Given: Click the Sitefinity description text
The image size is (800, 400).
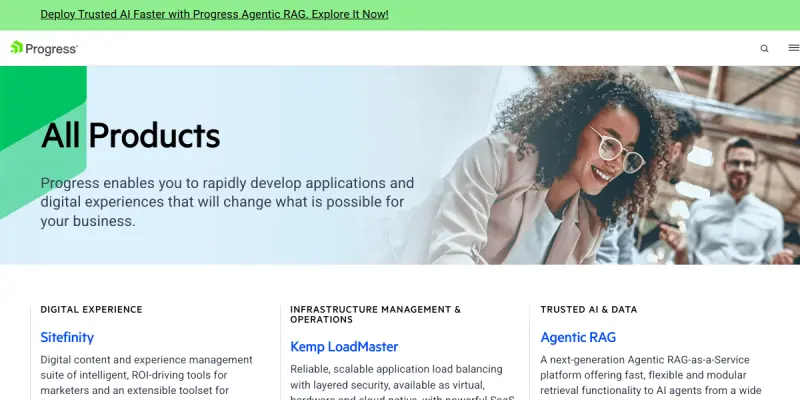Looking at the screenshot, I should (x=146, y=378).
